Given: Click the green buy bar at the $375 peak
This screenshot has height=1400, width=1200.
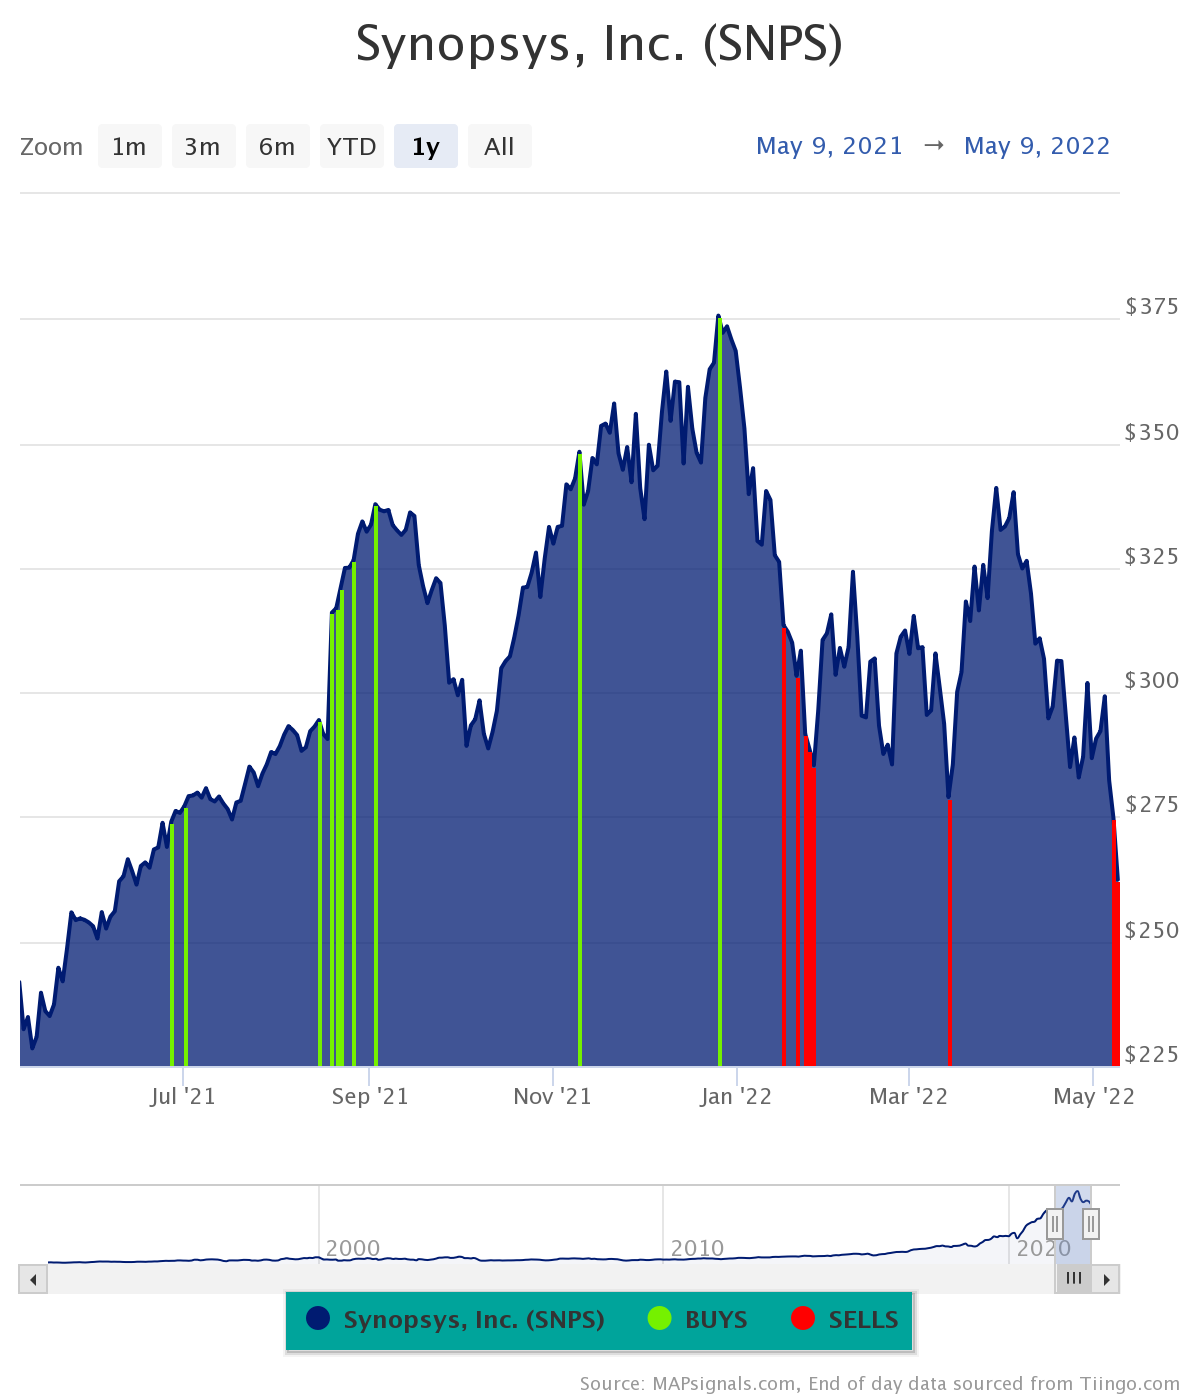Looking at the screenshot, I should (x=720, y=692).
